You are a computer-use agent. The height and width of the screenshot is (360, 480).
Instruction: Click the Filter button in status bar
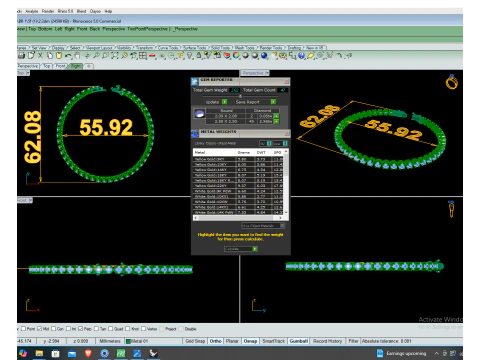pos(353,341)
